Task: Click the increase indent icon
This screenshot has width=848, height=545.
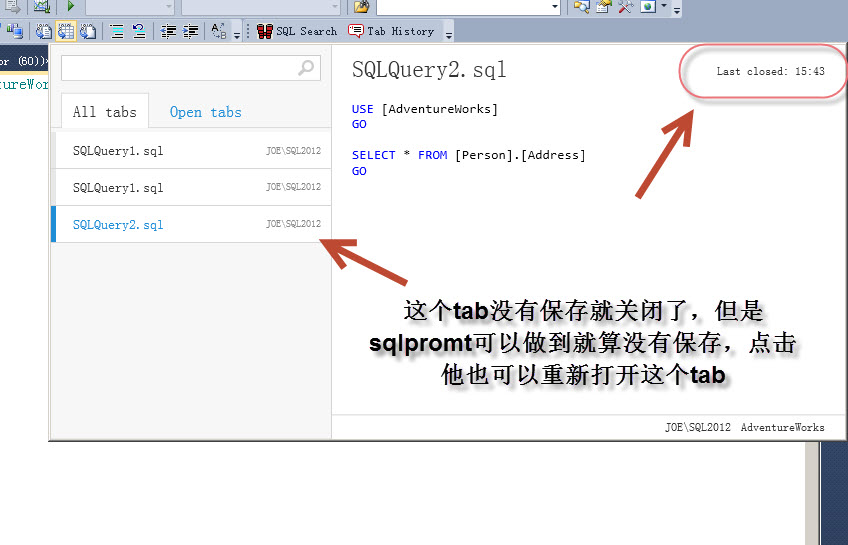Action: tap(190, 31)
